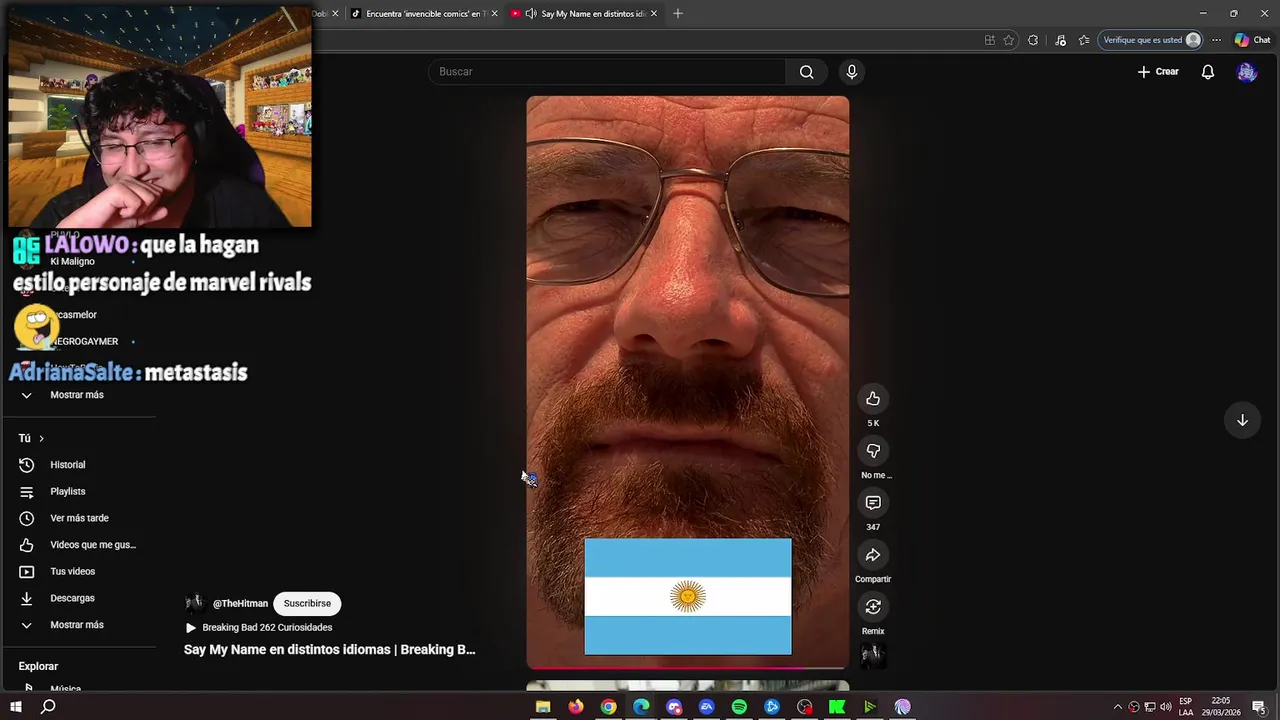Open a new browser tab
This screenshot has height=720, width=1280.
(678, 14)
